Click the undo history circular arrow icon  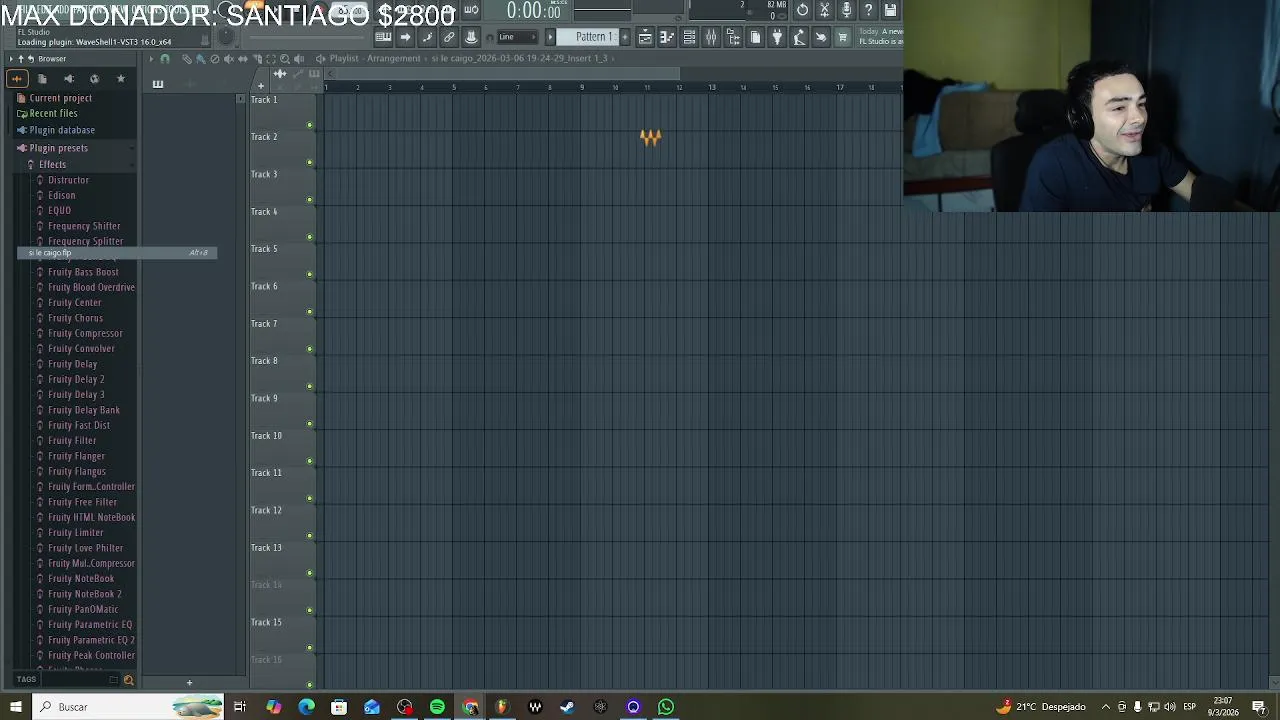point(802,10)
